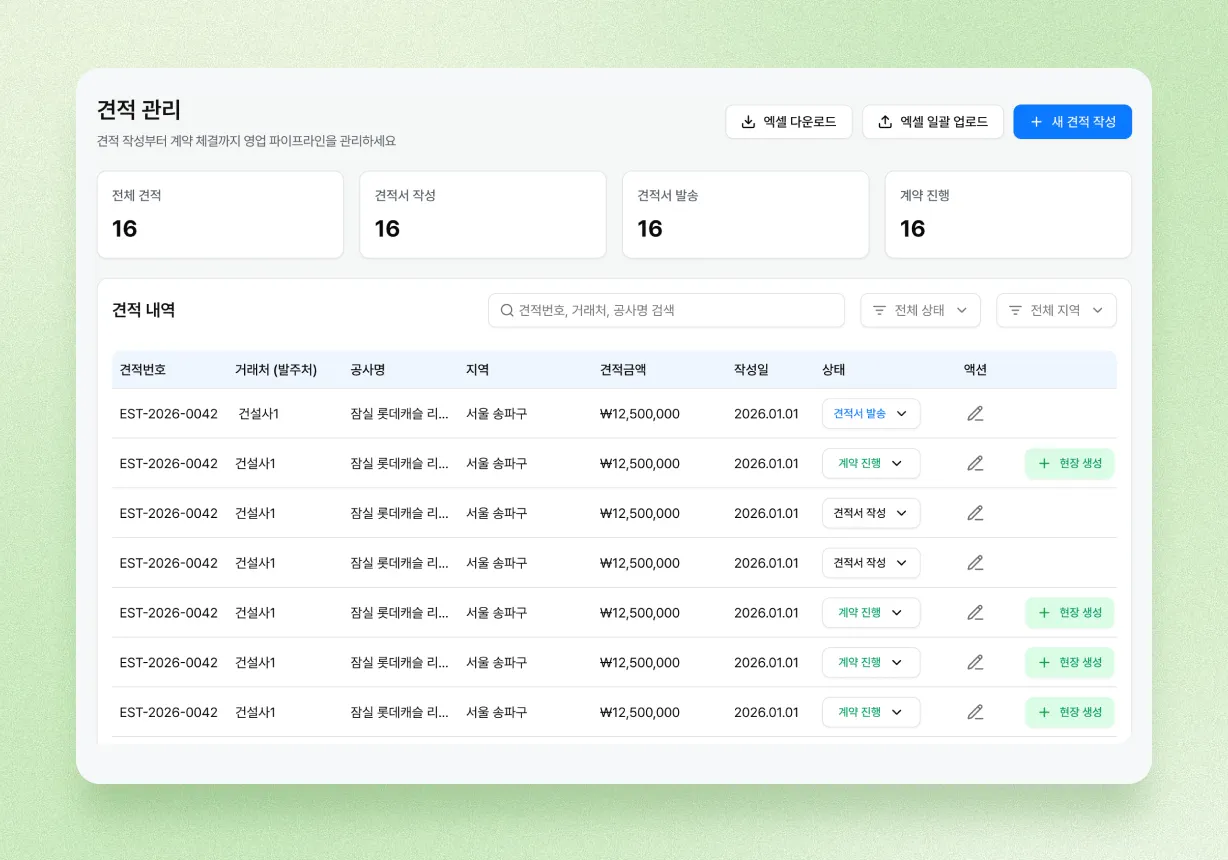
Task: Create a new estimate with 새 견적 작성
Action: click(1072, 122)
